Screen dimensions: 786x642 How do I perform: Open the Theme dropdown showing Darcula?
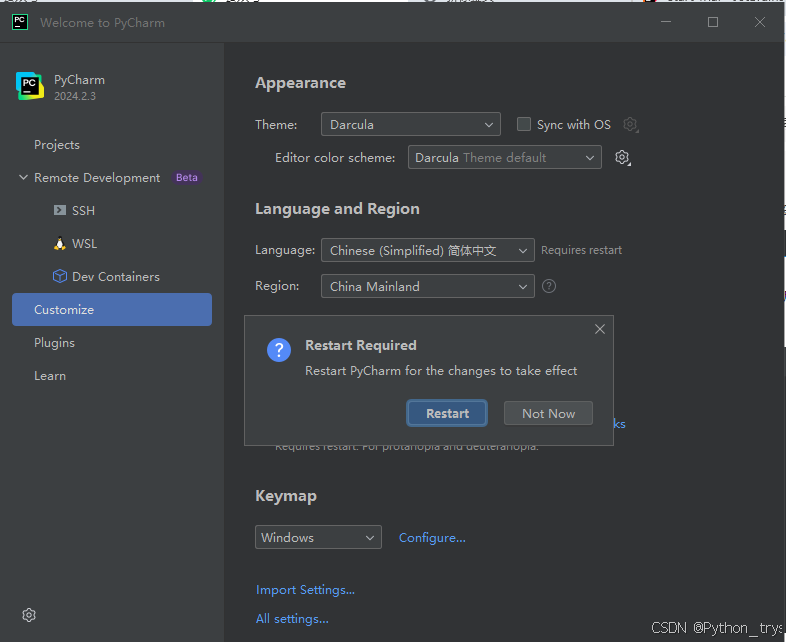(411, 124)
